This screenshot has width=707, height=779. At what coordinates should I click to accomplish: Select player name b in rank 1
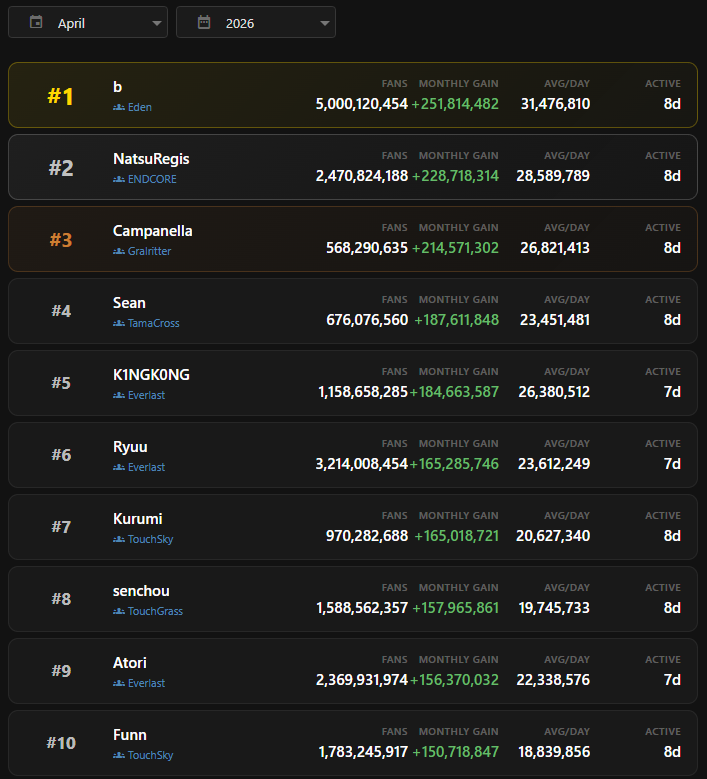tap(117, 87)
